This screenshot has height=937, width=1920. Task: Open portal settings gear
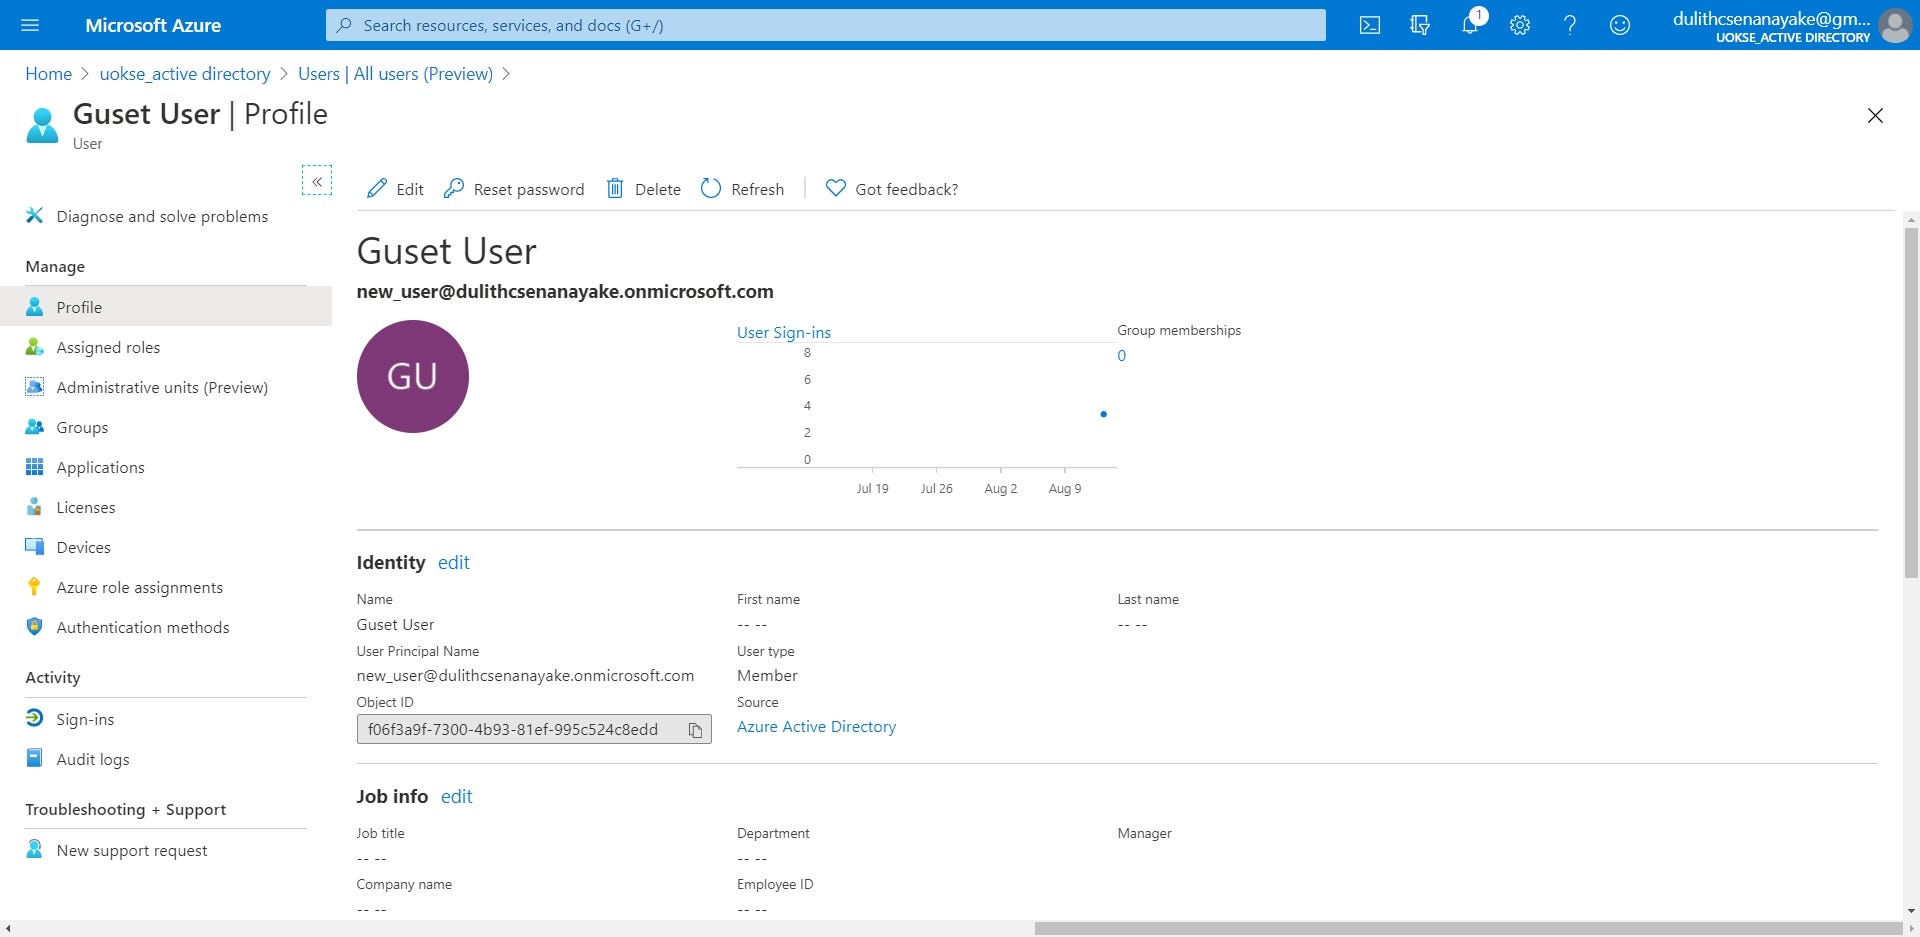point(1520,25)
